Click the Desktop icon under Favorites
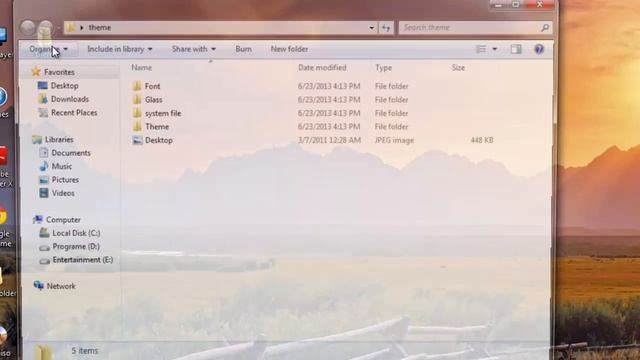The image size is (640, 360). coord(43,86)
